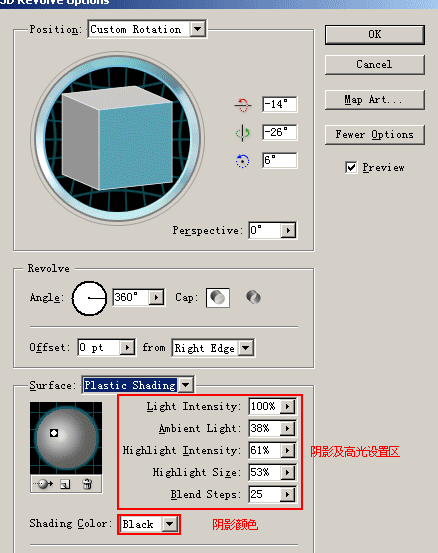Click the Cancel button

(375, 65)
